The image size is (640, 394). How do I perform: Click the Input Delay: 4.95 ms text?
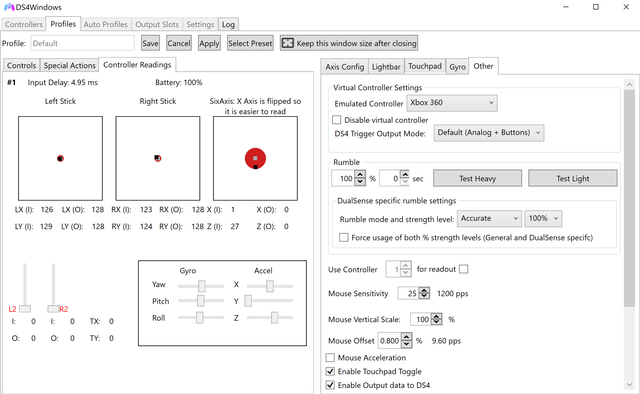click(62, 82)
